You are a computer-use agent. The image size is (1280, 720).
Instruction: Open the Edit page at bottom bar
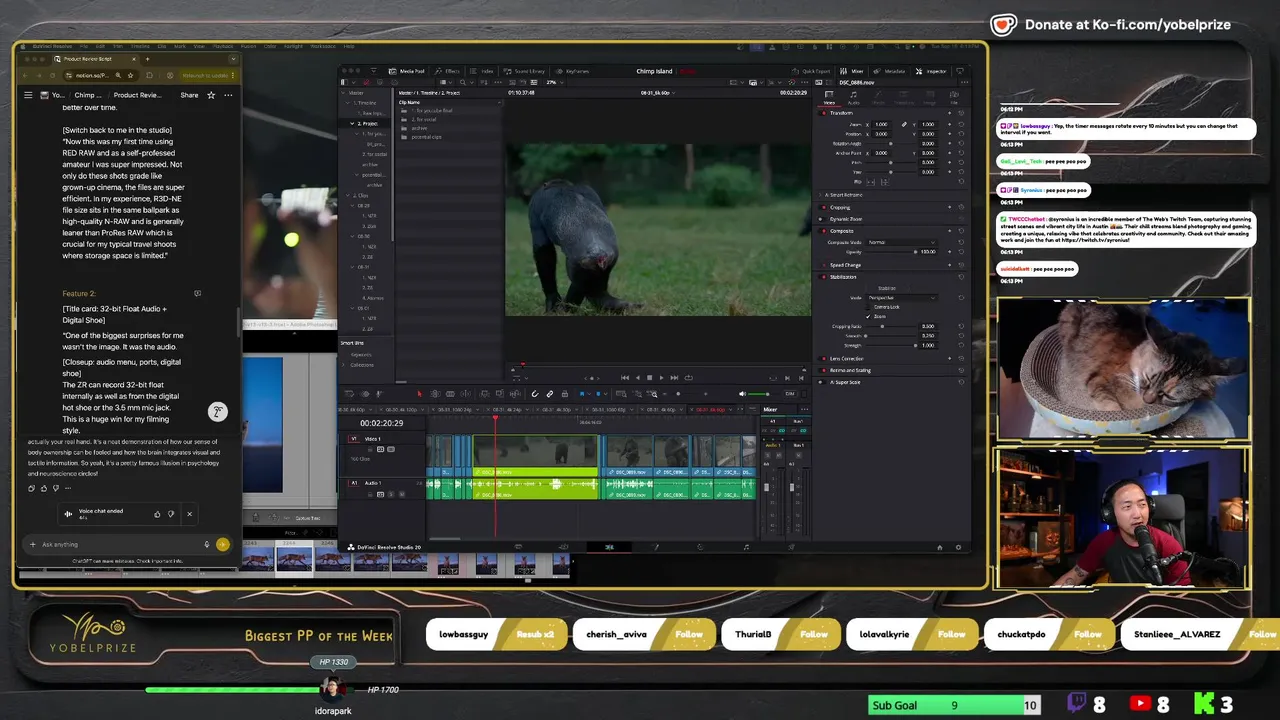(609, 547)
